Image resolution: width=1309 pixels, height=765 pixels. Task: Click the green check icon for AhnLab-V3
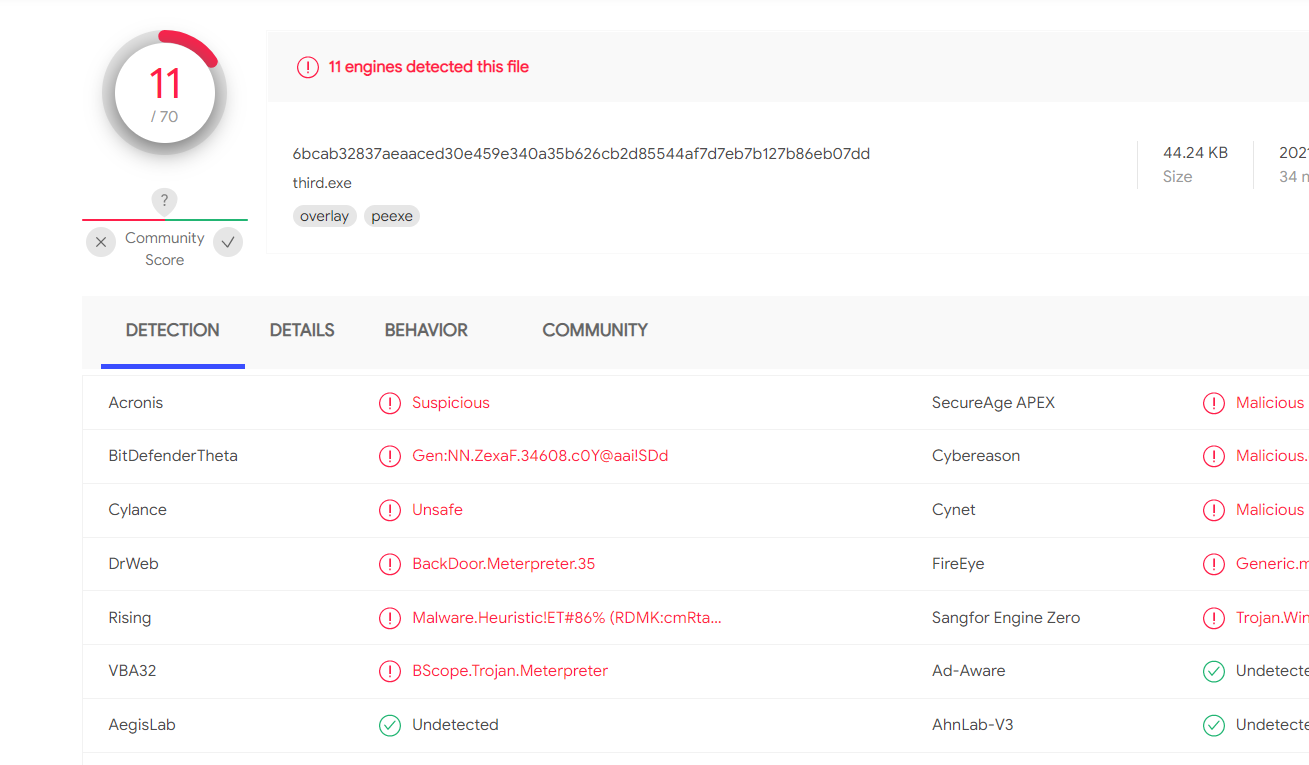tap(1214, 725)
